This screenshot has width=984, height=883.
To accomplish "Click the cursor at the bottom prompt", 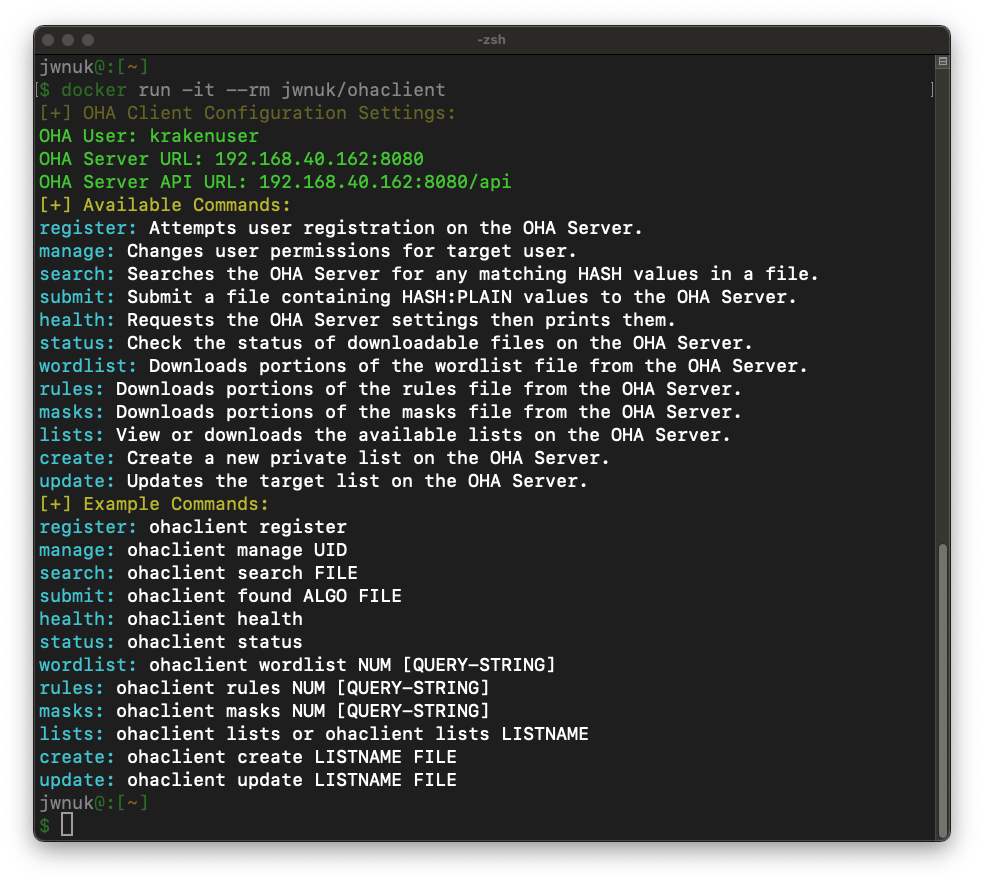I will [67, 825].
